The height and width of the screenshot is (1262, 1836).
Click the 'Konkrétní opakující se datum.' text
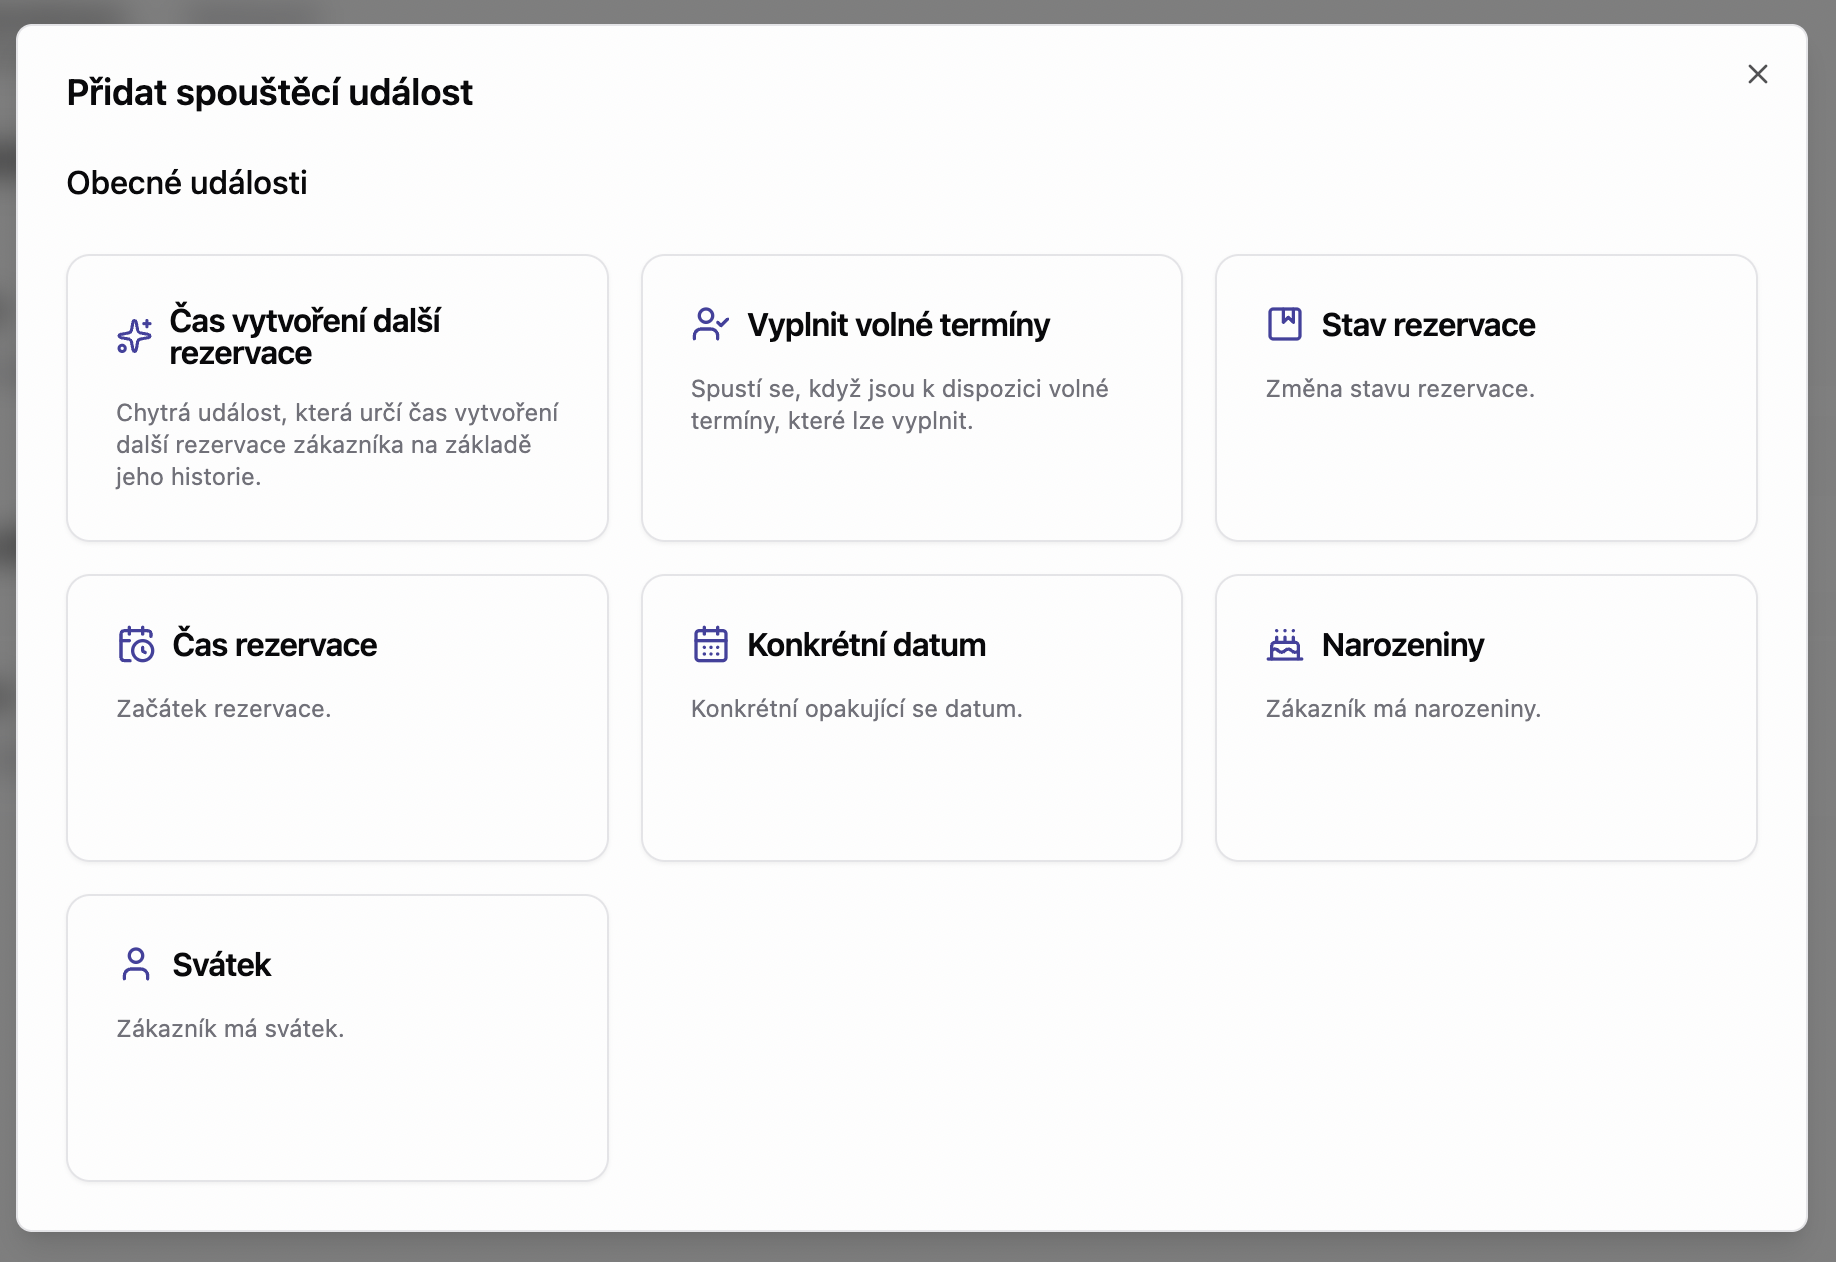[856, 709]
